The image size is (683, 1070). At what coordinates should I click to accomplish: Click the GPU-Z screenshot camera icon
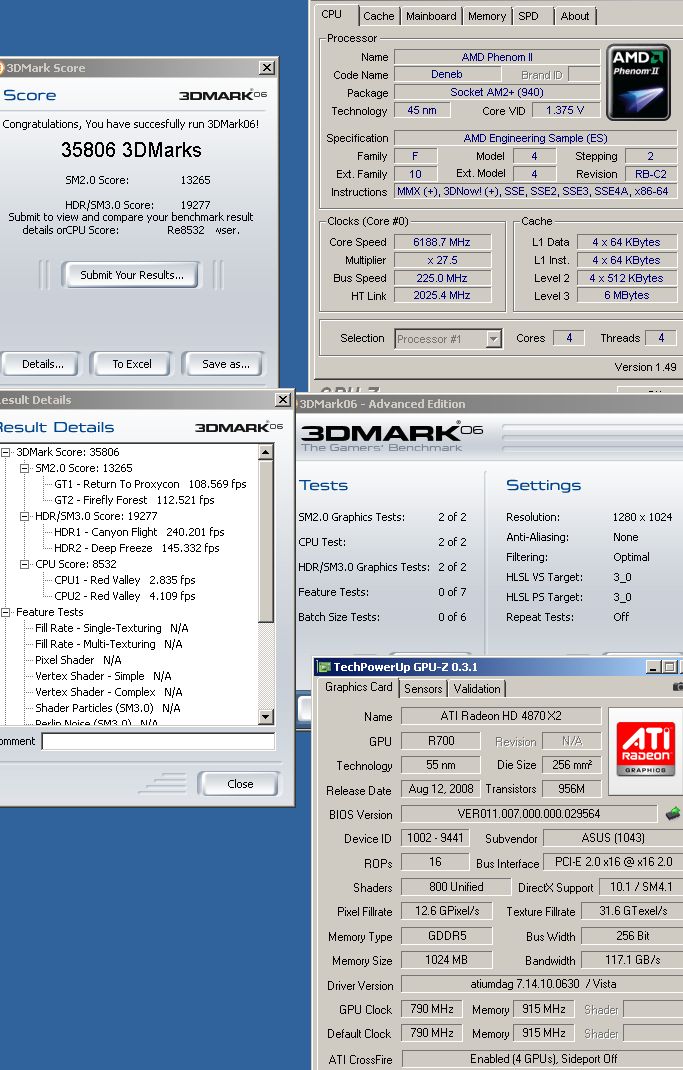click(678, 688)
